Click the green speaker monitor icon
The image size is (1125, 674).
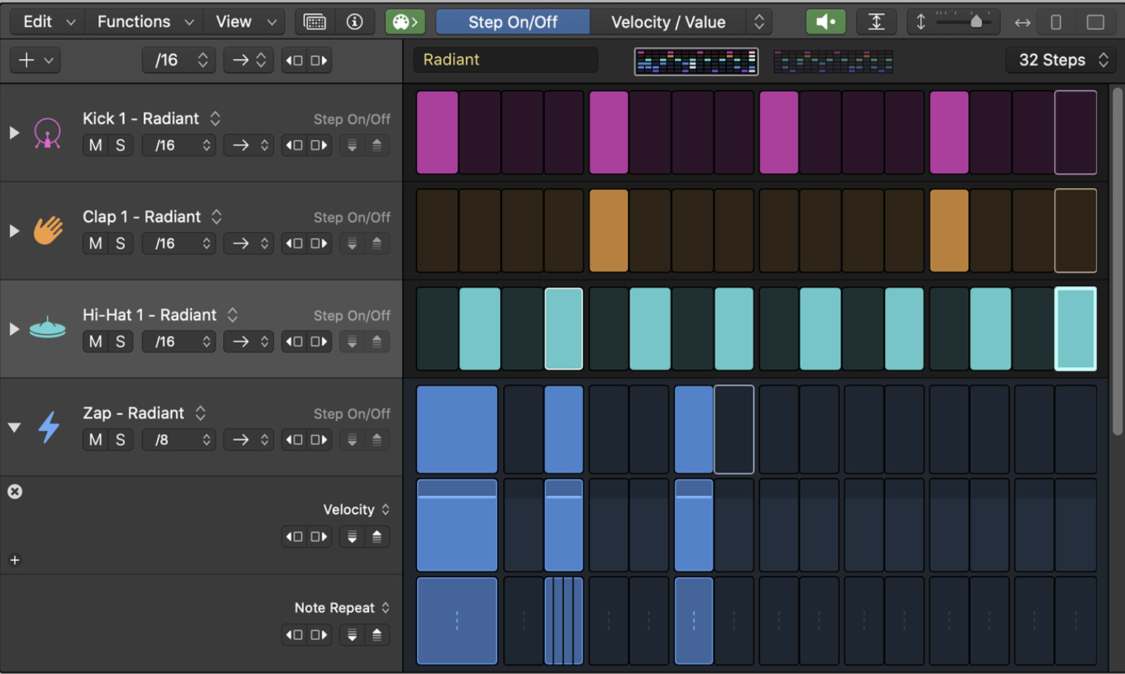[825, 21]
